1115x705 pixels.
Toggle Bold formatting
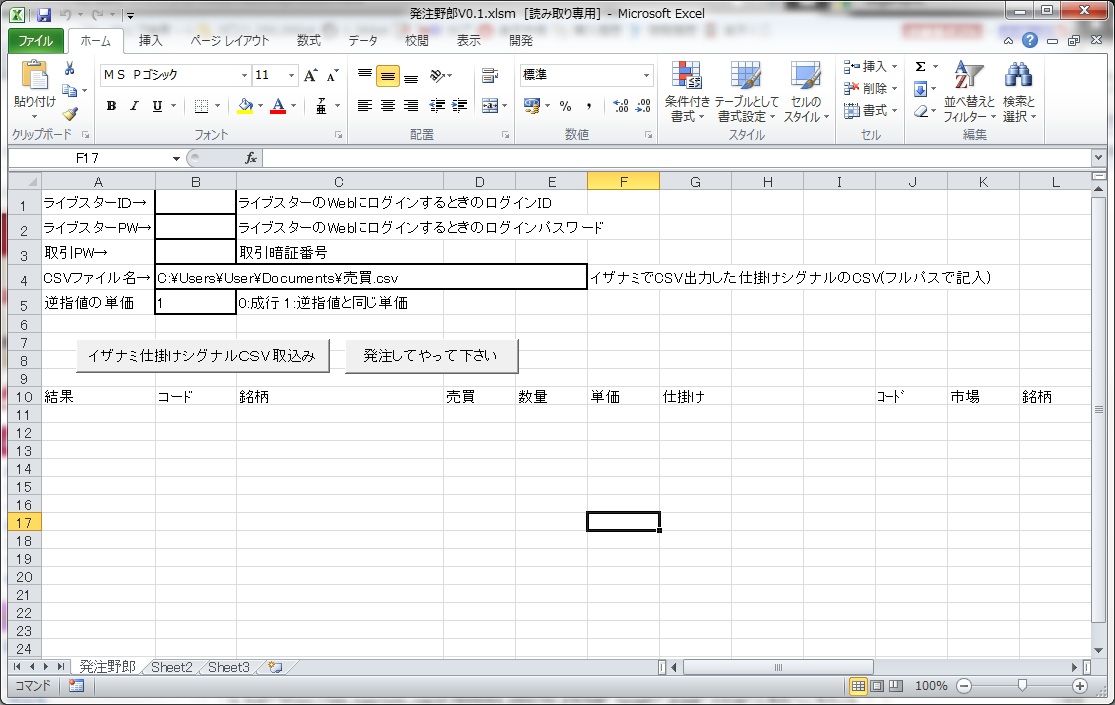(x=111, y=106)
